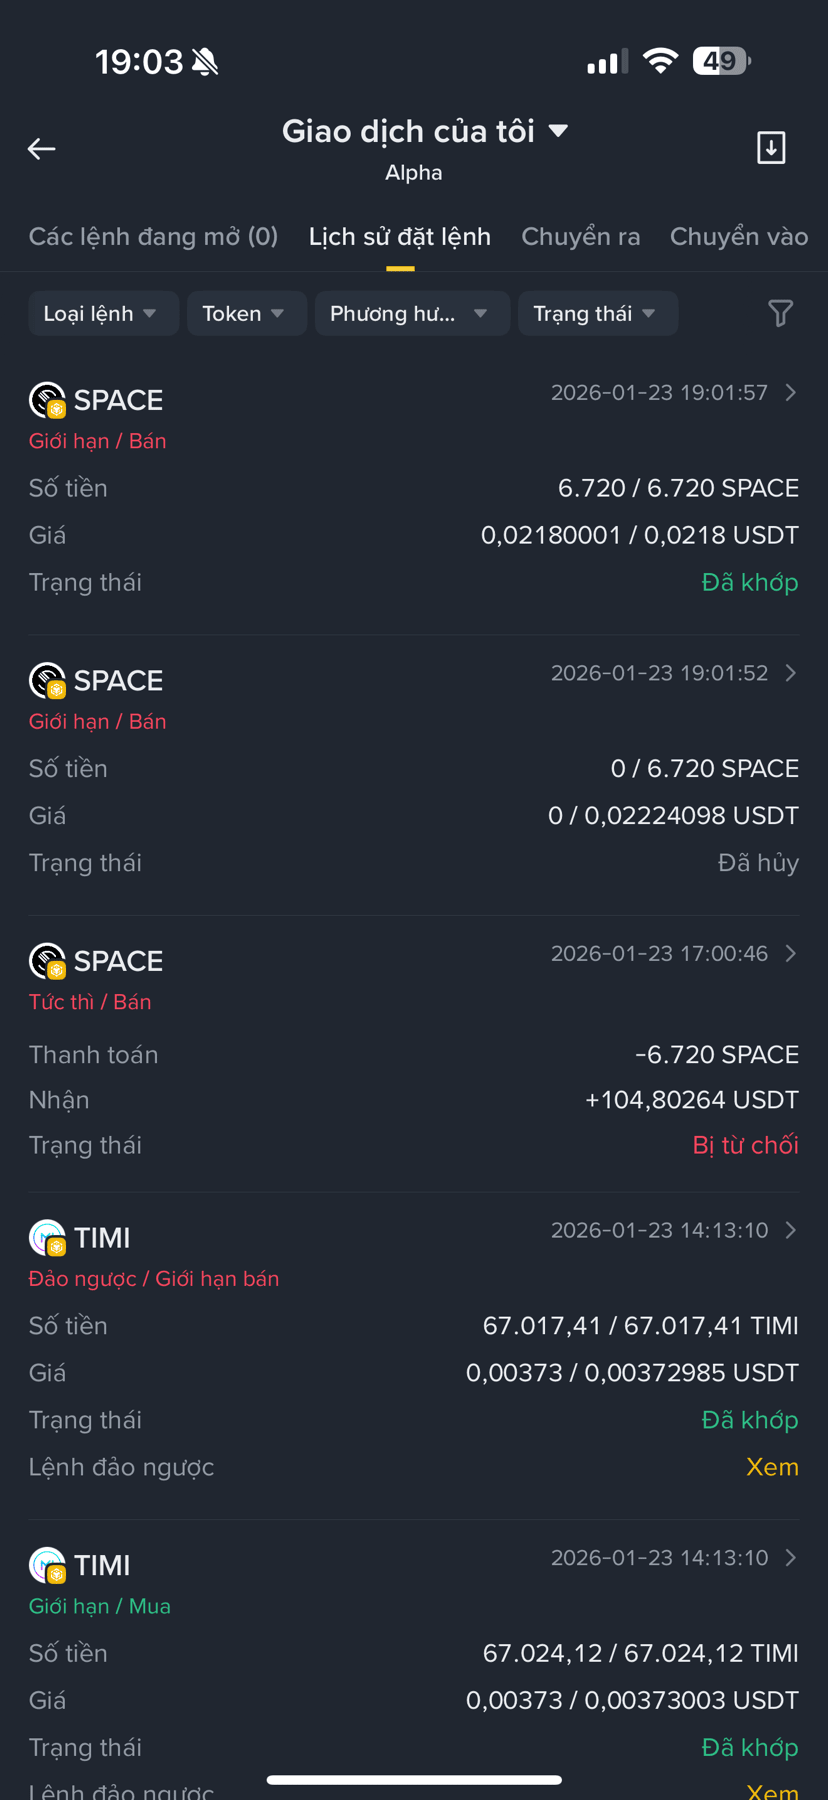Tap the TIMI token logo in reversed sell order
This screenshot has height=1800, width=828.
click(47, 1238)
